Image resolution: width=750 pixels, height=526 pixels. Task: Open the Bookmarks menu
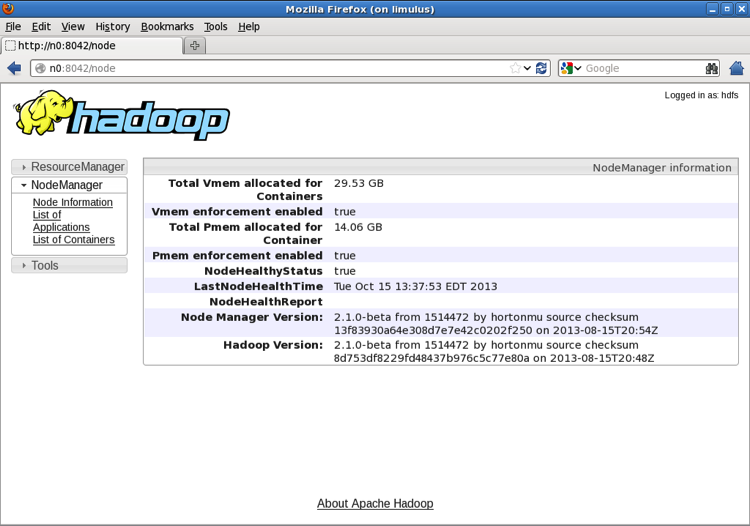(x=167, y=27)
